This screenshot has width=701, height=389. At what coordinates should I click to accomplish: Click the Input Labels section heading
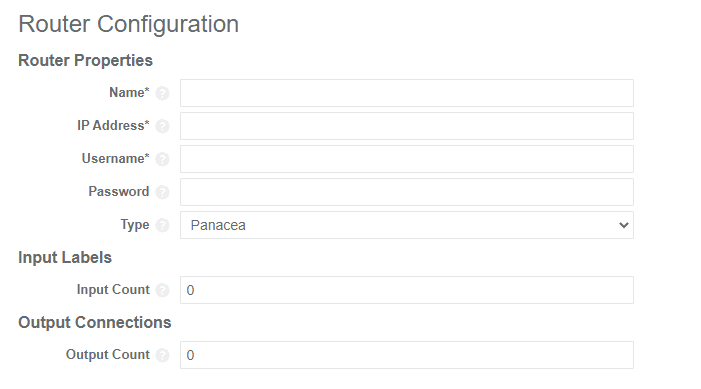point(65,258)
